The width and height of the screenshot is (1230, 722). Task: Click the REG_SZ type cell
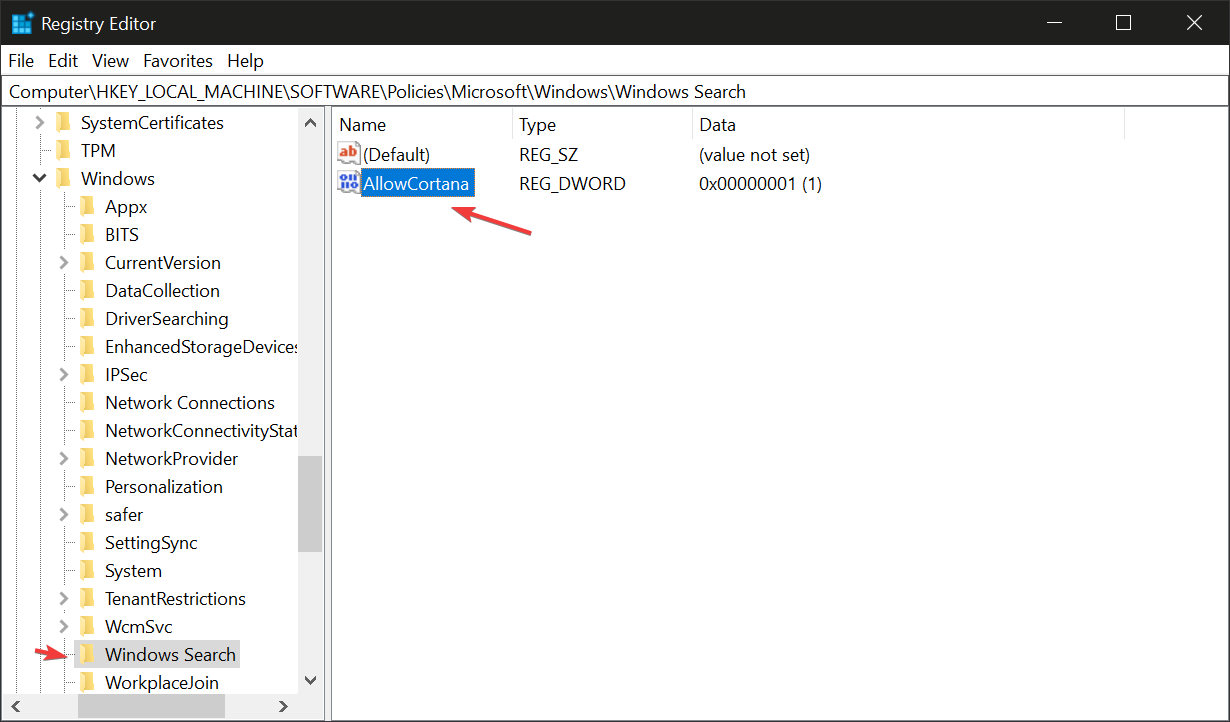[548, 155]
